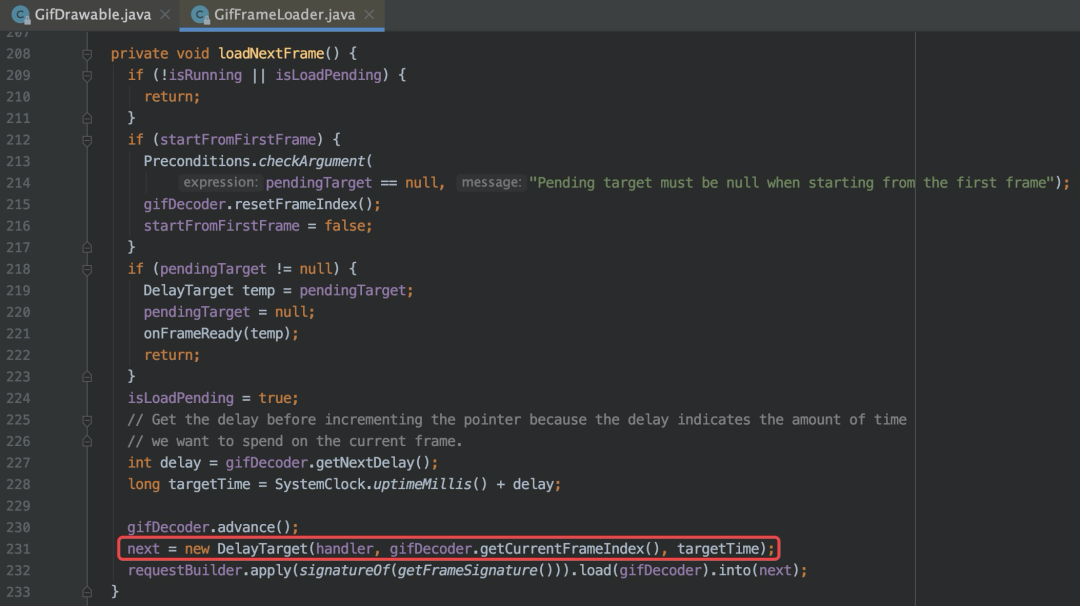
Task: Click isLoadPending in the line 209 condition
Action: click(328, 75)
